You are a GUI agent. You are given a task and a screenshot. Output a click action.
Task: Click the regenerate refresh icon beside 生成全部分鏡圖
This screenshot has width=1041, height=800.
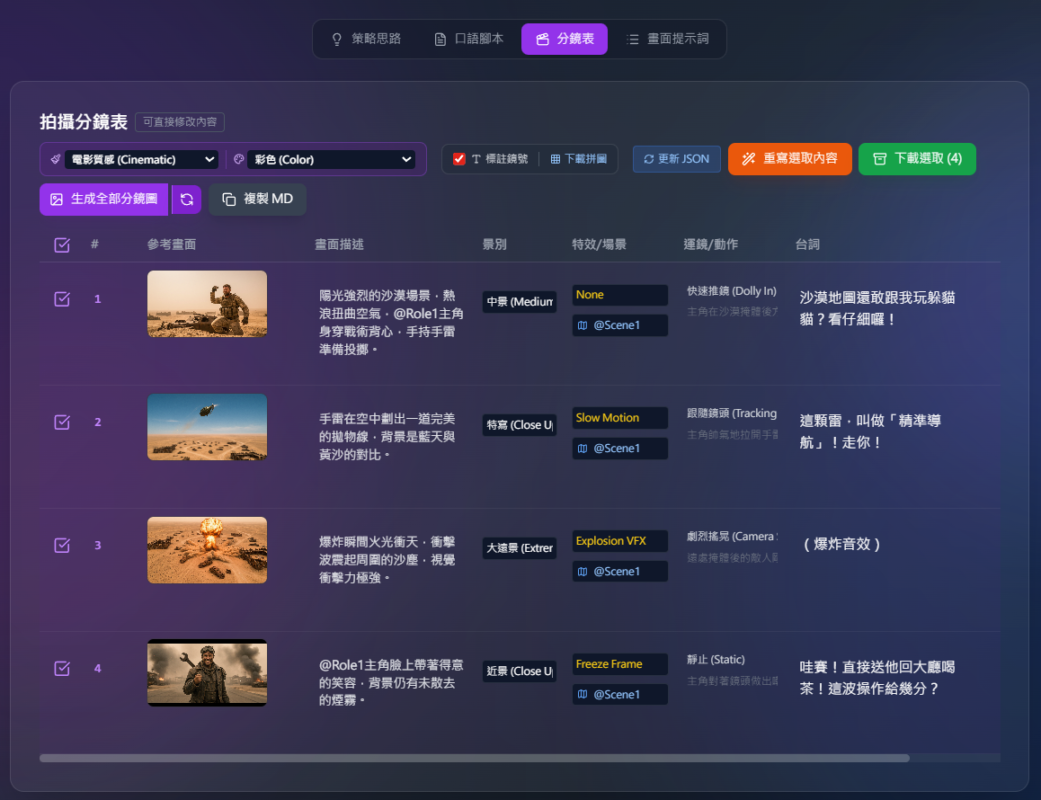click(186, 199)
